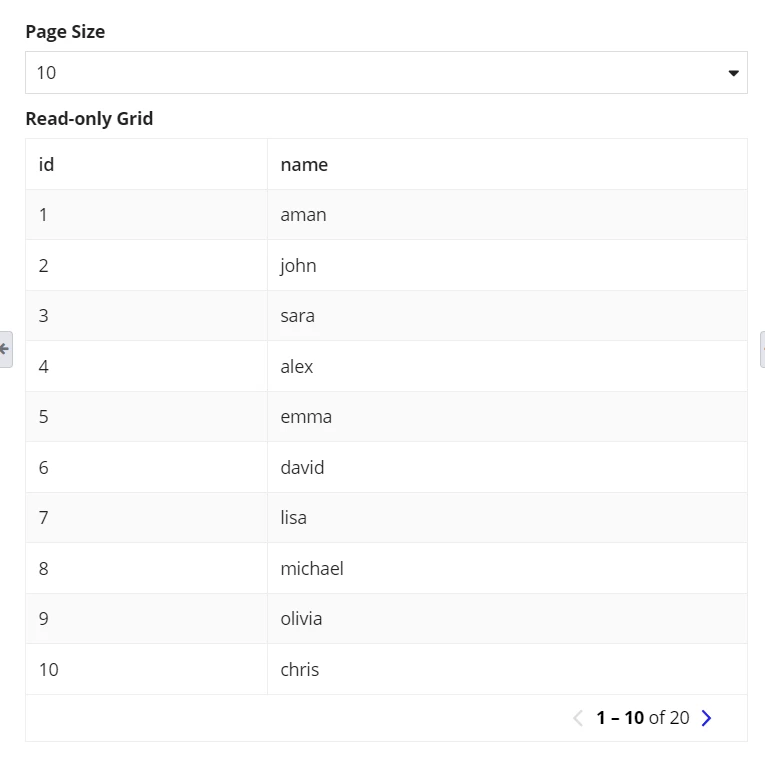The height and width of the screenshot is (759, 765).
Task: Click right edge panel handle
Action: [762, 349]
